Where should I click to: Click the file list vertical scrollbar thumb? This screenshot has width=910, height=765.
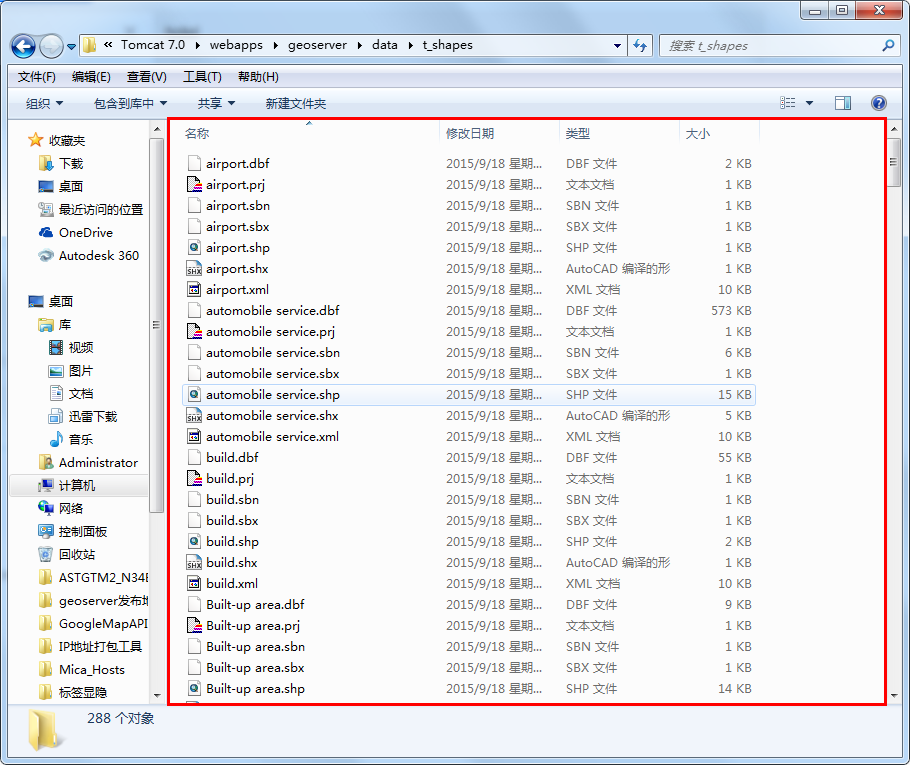click(894, 164)
